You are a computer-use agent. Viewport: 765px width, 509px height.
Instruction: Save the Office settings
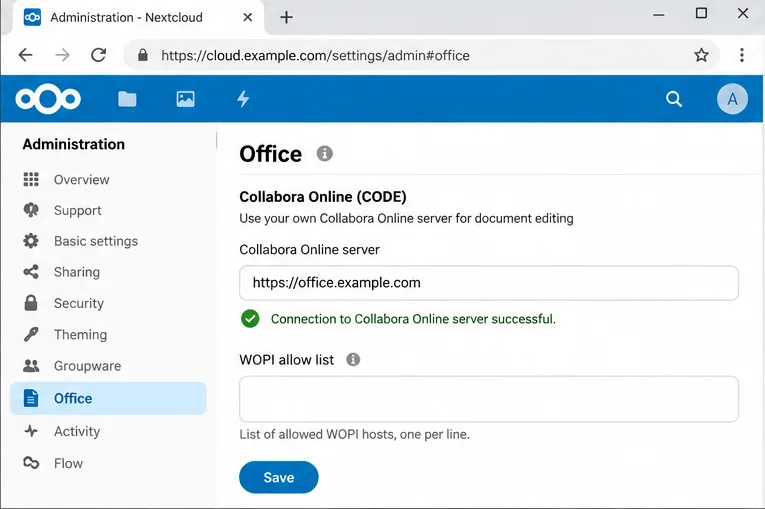279,477
